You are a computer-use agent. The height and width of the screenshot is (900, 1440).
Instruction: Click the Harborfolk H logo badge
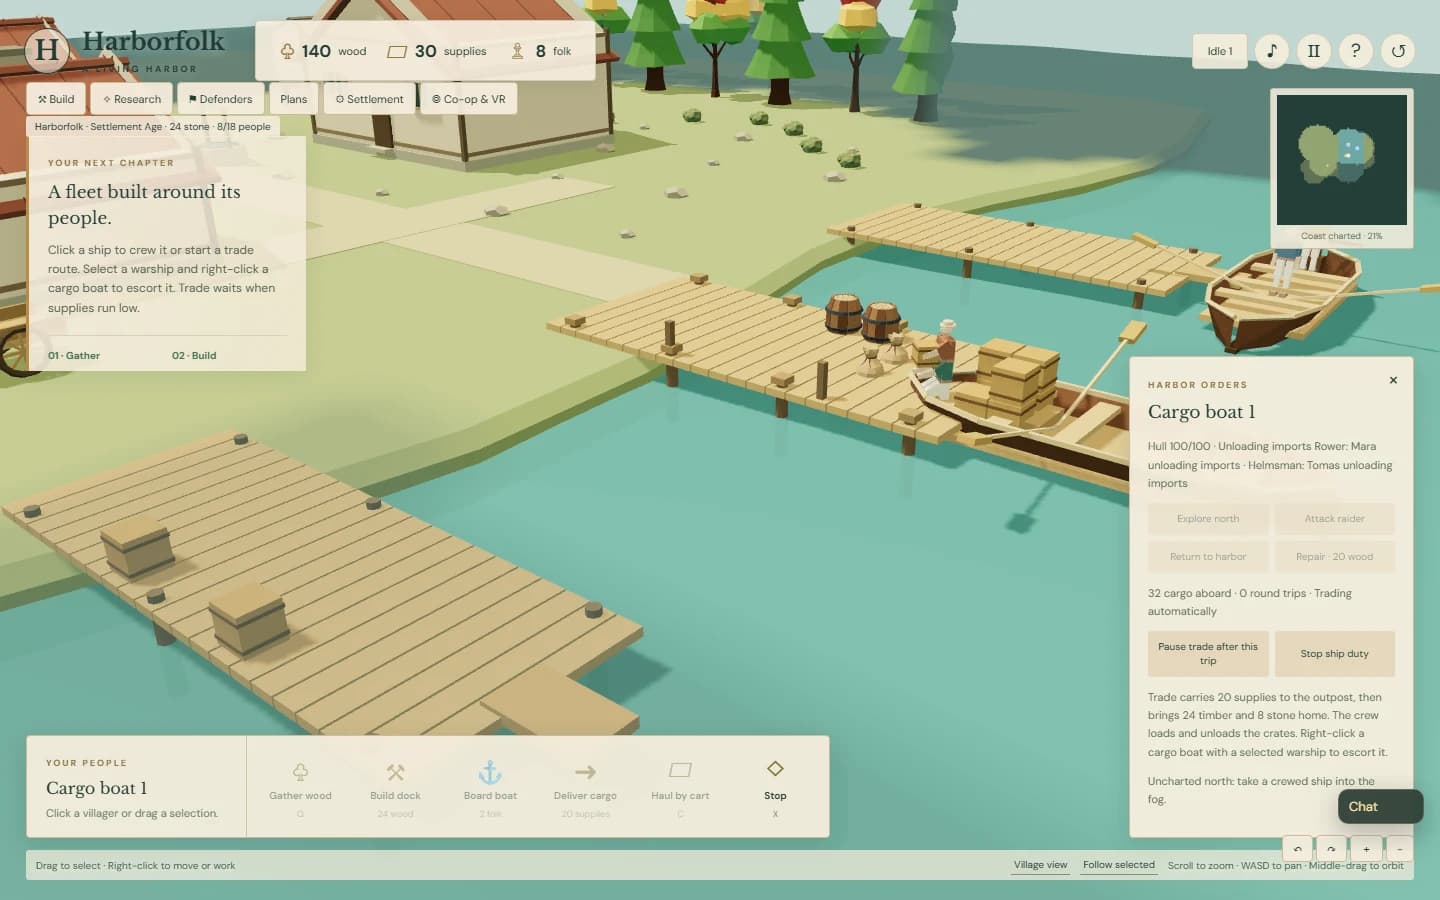(x=47, y=49)
